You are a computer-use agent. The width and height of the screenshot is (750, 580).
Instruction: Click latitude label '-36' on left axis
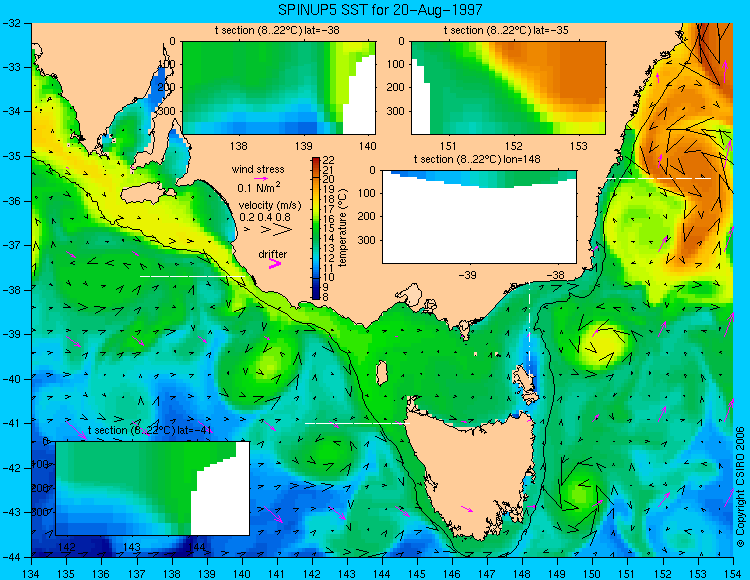12,201
